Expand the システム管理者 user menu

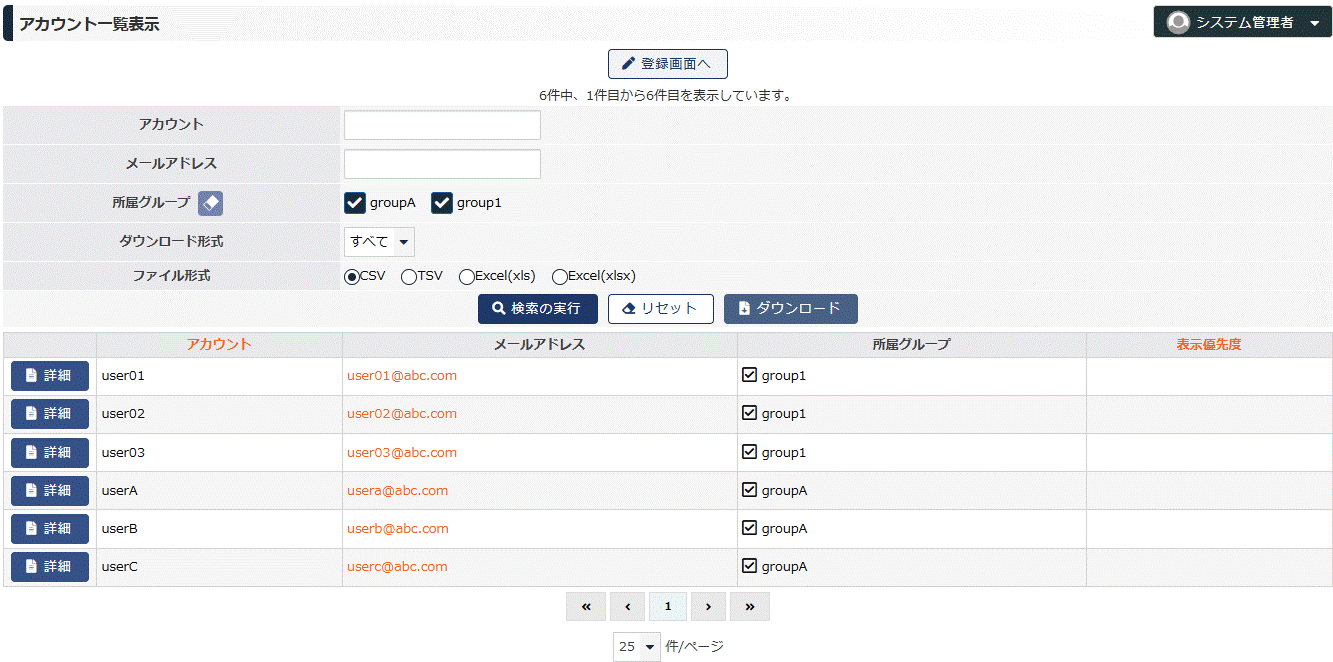[x=1313, y=23]
